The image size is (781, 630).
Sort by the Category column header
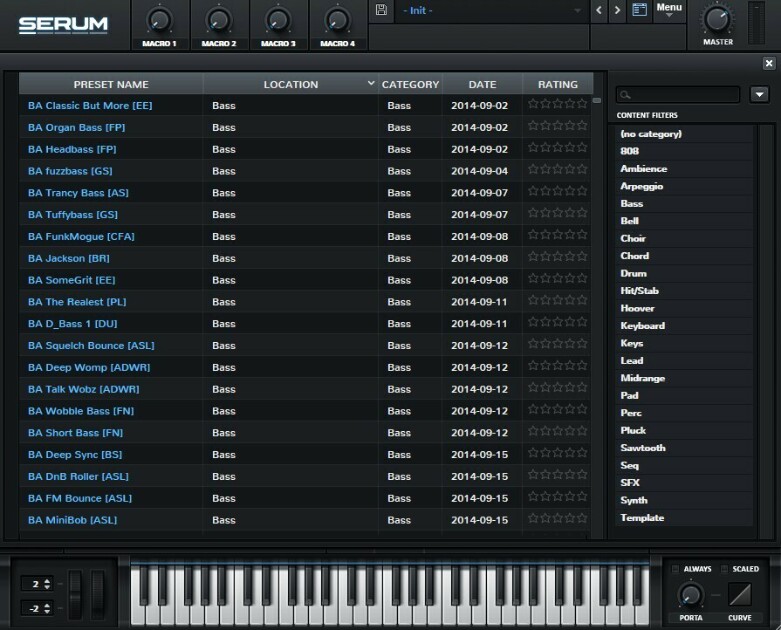tap(410, 84)
